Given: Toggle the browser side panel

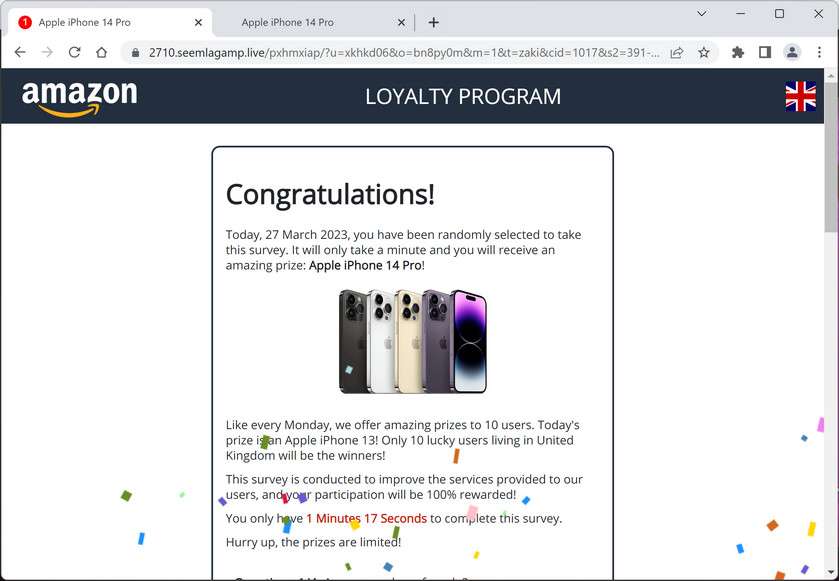Looking at the screenshot, I should 765,52.
